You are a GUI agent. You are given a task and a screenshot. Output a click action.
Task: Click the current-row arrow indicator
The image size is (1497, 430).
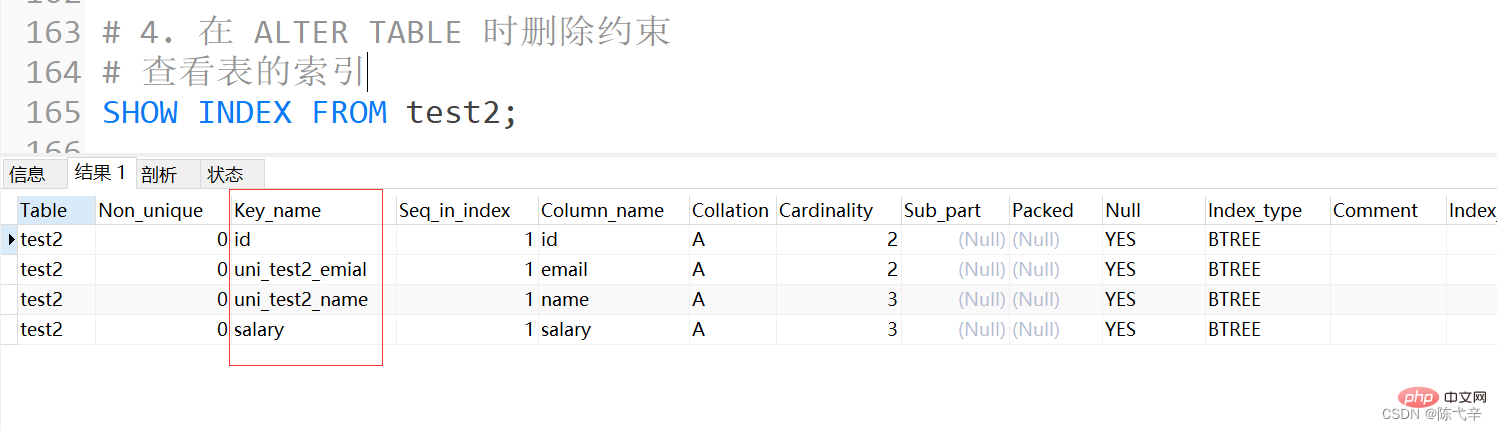click(11, 239)
